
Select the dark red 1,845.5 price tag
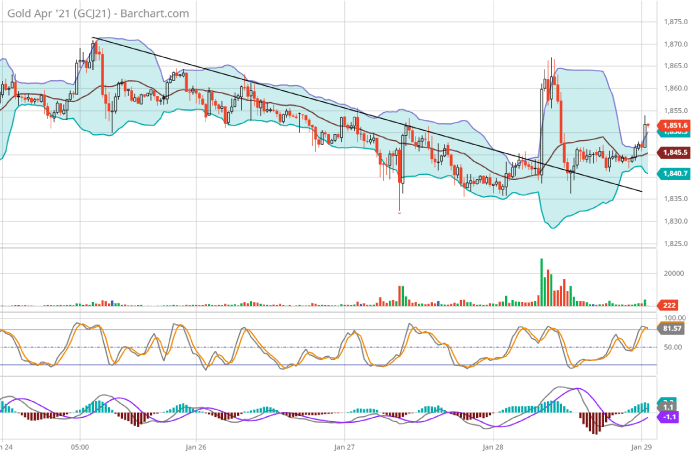point(675,152)
